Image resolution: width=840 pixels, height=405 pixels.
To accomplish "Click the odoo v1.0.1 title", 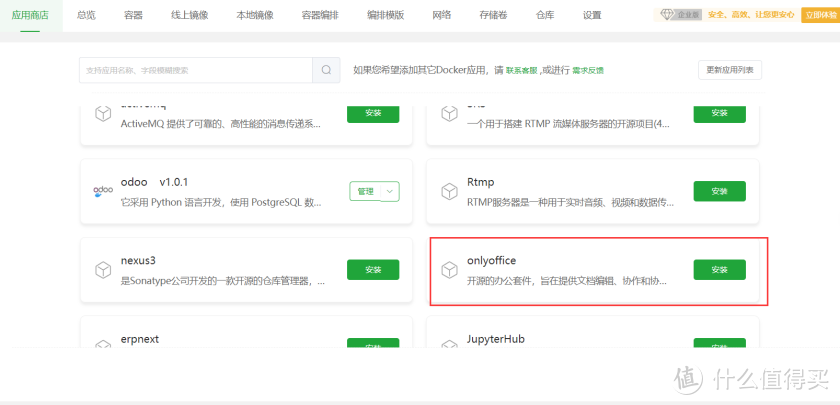I will coord(154,182).
